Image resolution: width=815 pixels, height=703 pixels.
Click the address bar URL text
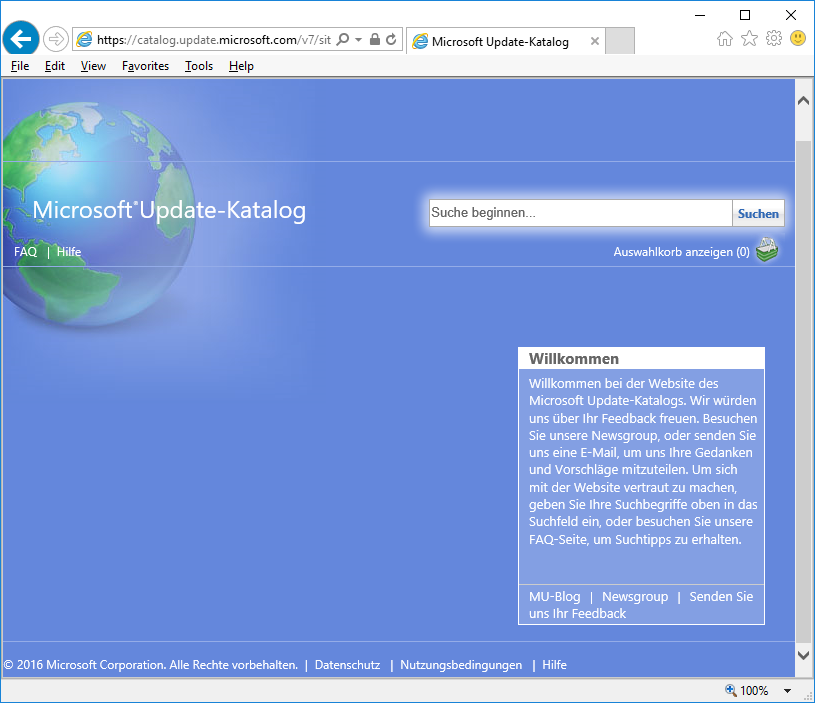214,40
